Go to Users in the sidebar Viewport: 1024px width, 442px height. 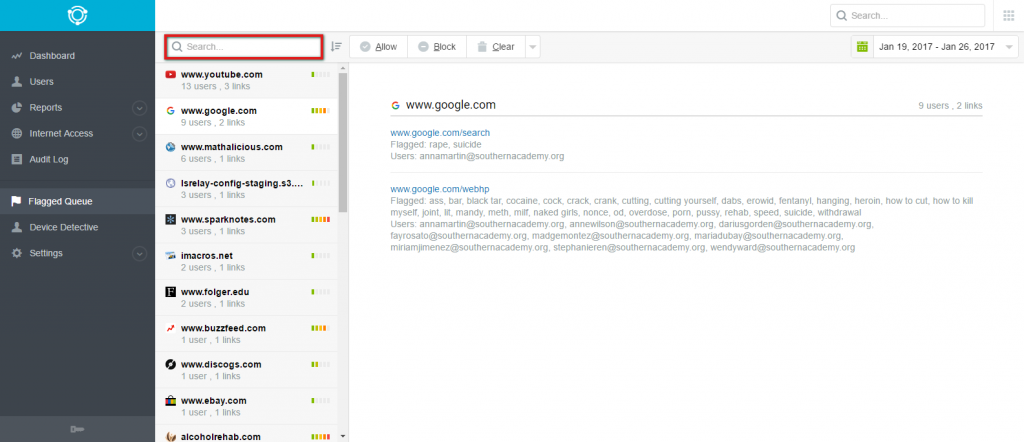(41, 82)
